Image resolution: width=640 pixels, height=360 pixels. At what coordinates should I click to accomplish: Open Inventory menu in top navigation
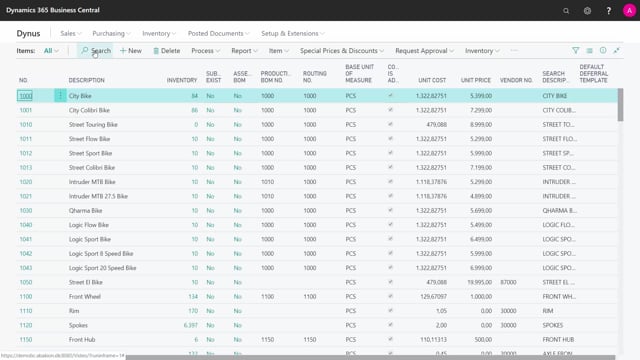[159, 33]
